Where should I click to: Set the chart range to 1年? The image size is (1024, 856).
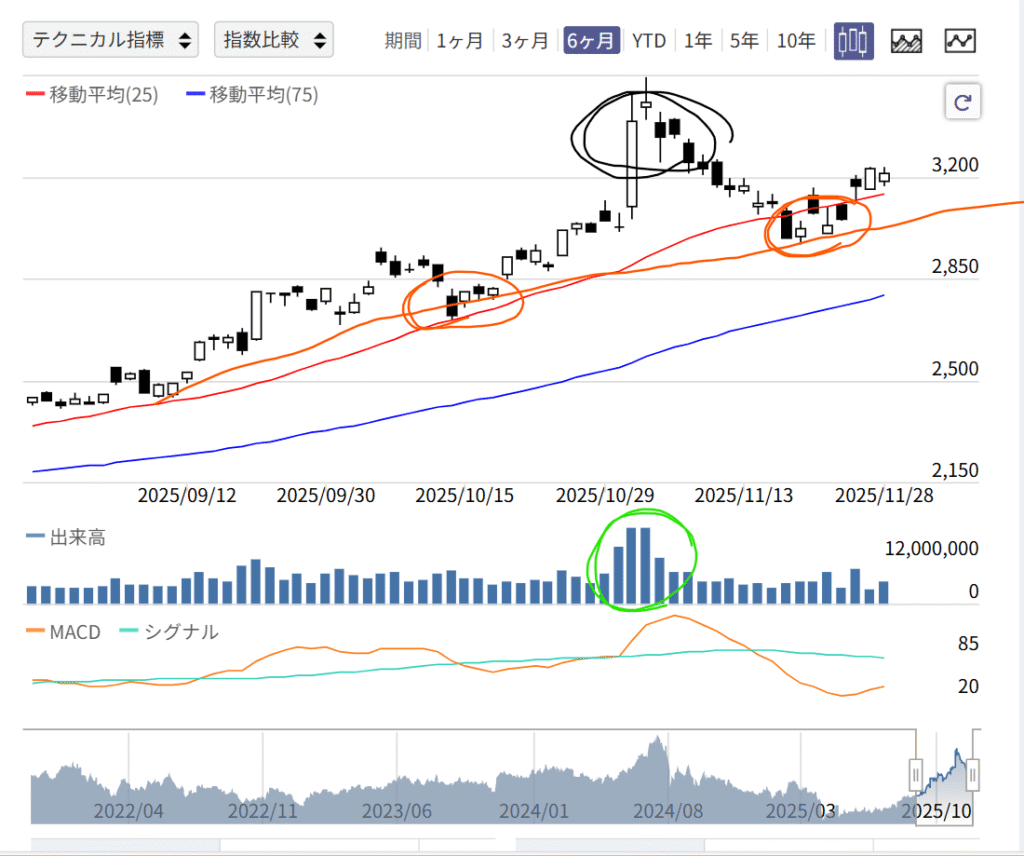[x=698, y=41]
